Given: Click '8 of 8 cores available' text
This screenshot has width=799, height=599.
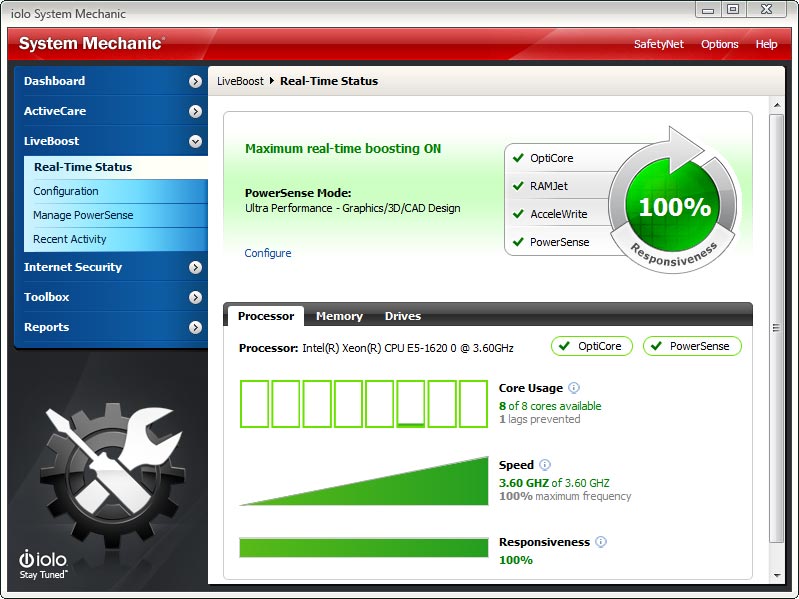Looking at the screenshot, I should coord(550,406).
